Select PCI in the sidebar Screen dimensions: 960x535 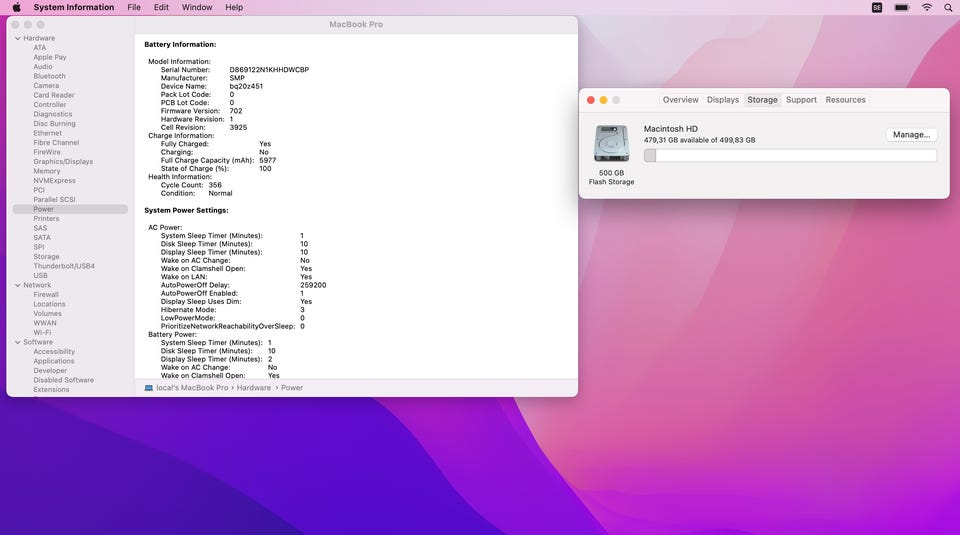tap(39, 190)
